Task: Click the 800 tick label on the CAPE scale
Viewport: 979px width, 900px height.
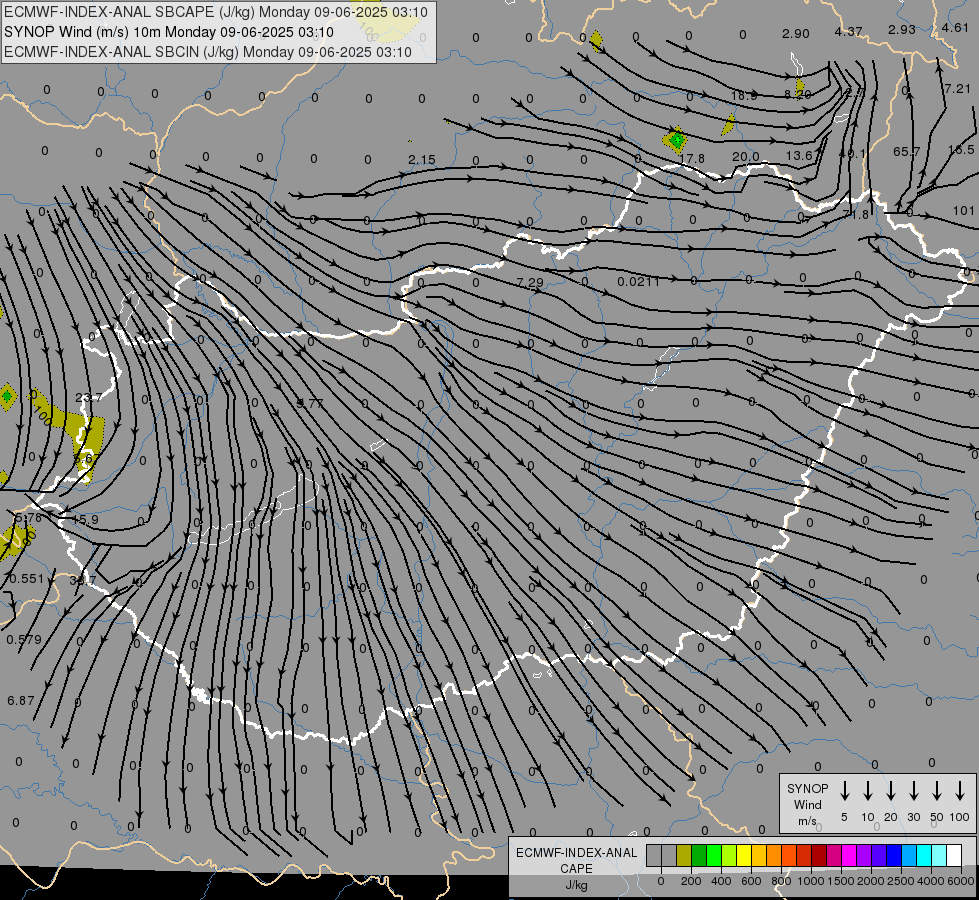Action: coord(781,881)
